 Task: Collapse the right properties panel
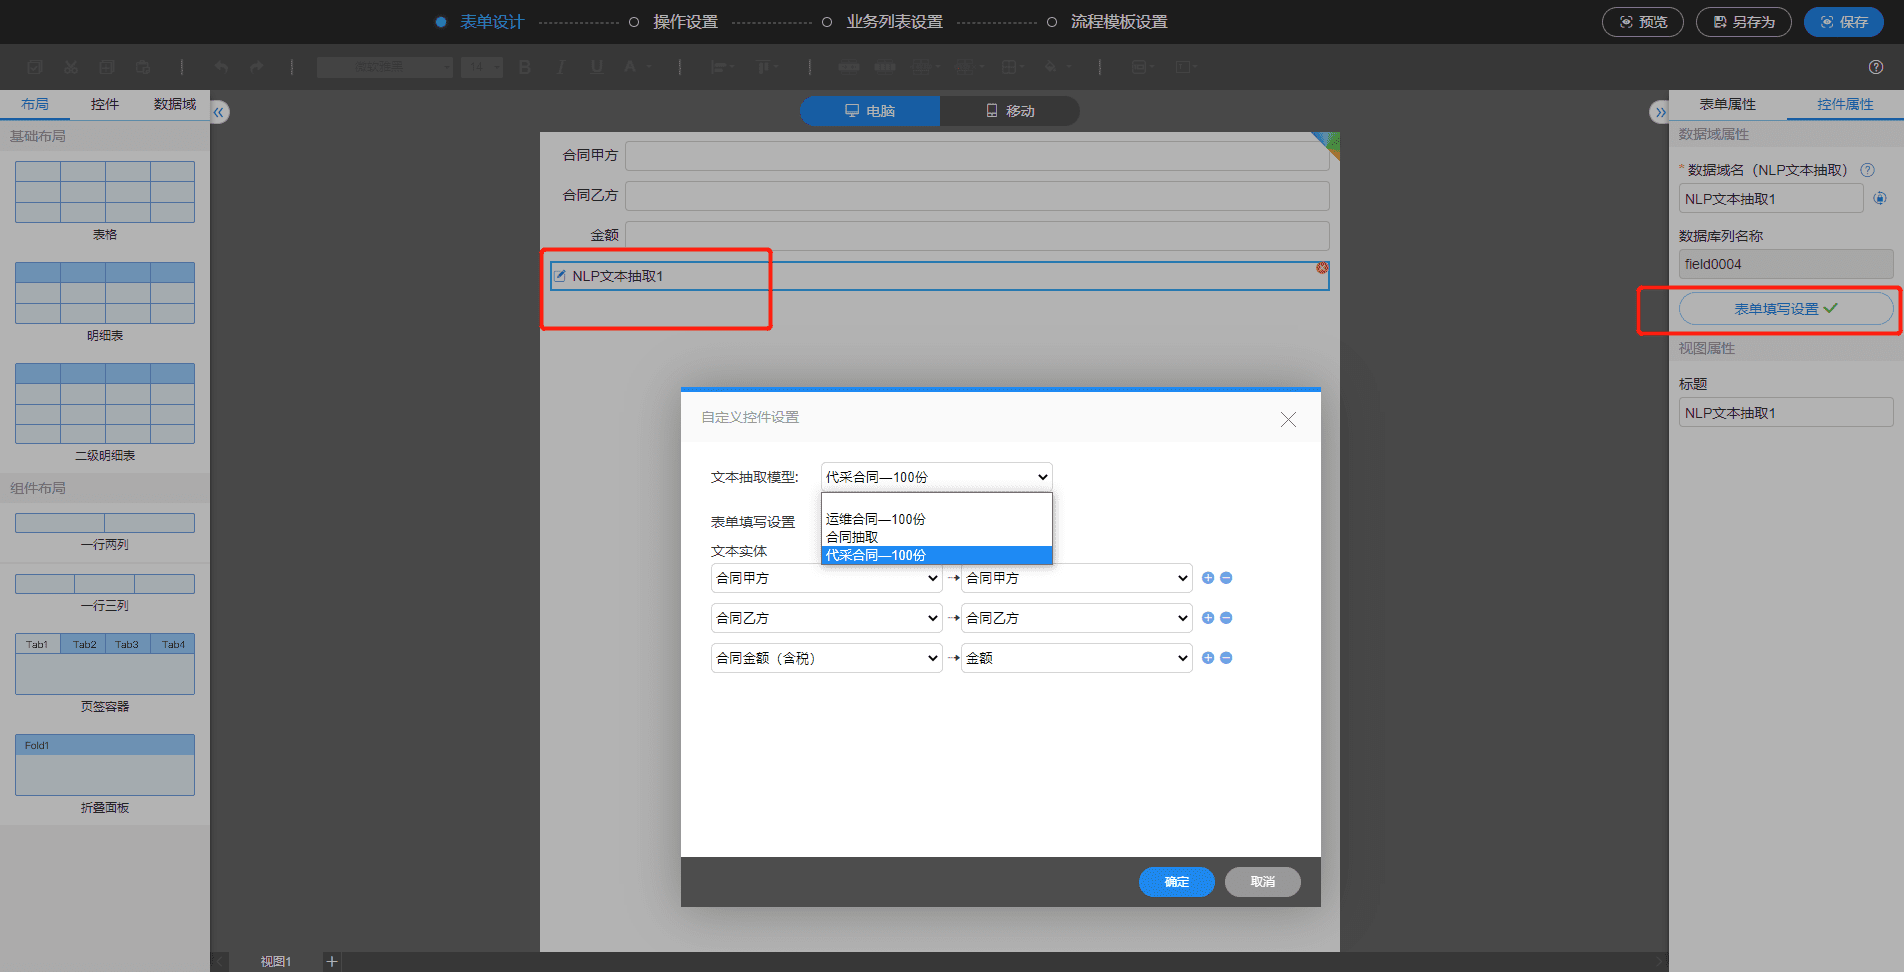[x=1659, y=112]
